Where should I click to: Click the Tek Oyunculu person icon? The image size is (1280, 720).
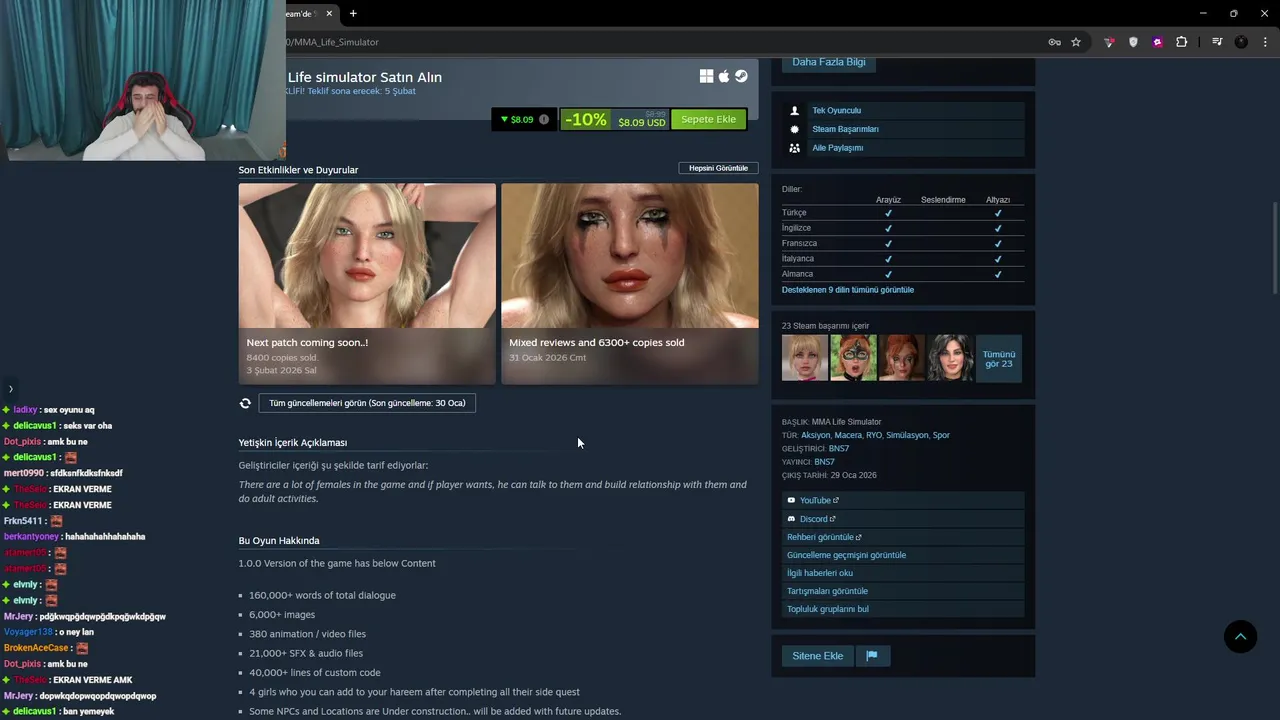(795, 110)
